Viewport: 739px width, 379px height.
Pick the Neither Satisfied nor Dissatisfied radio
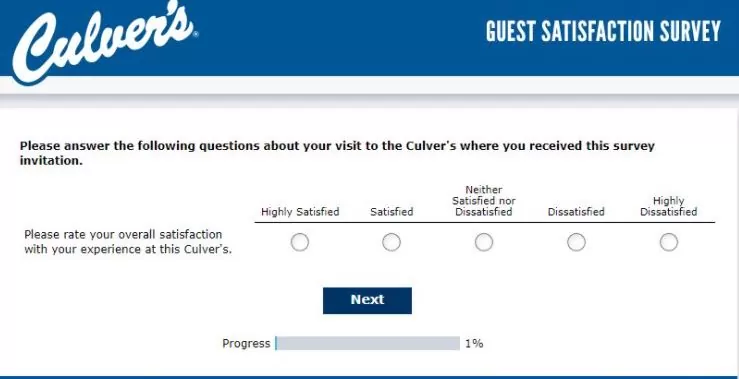484,242
